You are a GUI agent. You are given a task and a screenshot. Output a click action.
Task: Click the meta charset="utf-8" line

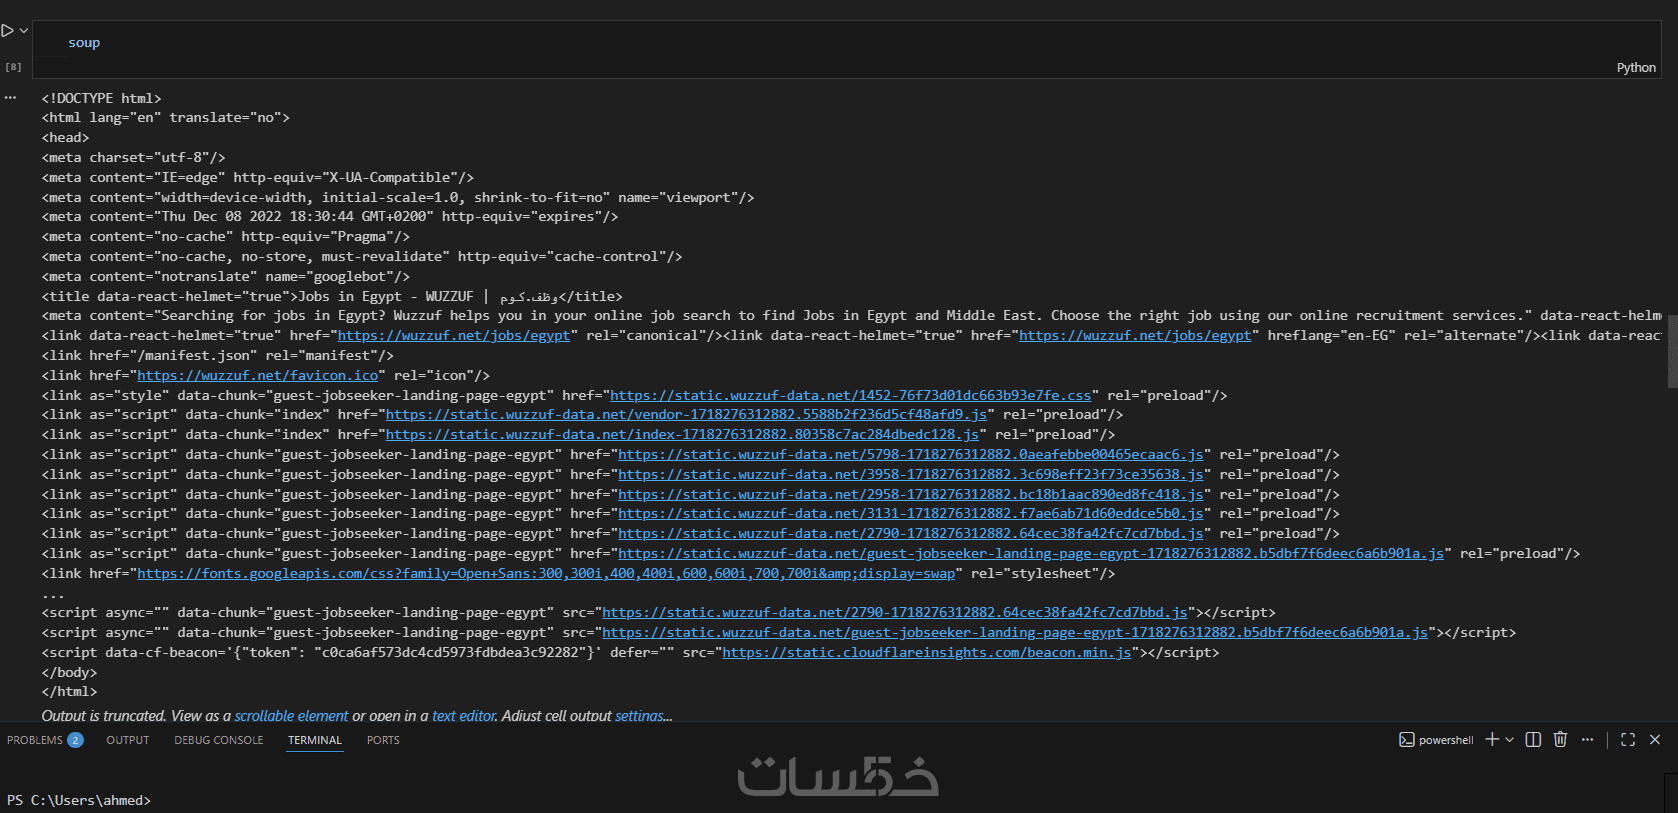[x=133, y=157]
